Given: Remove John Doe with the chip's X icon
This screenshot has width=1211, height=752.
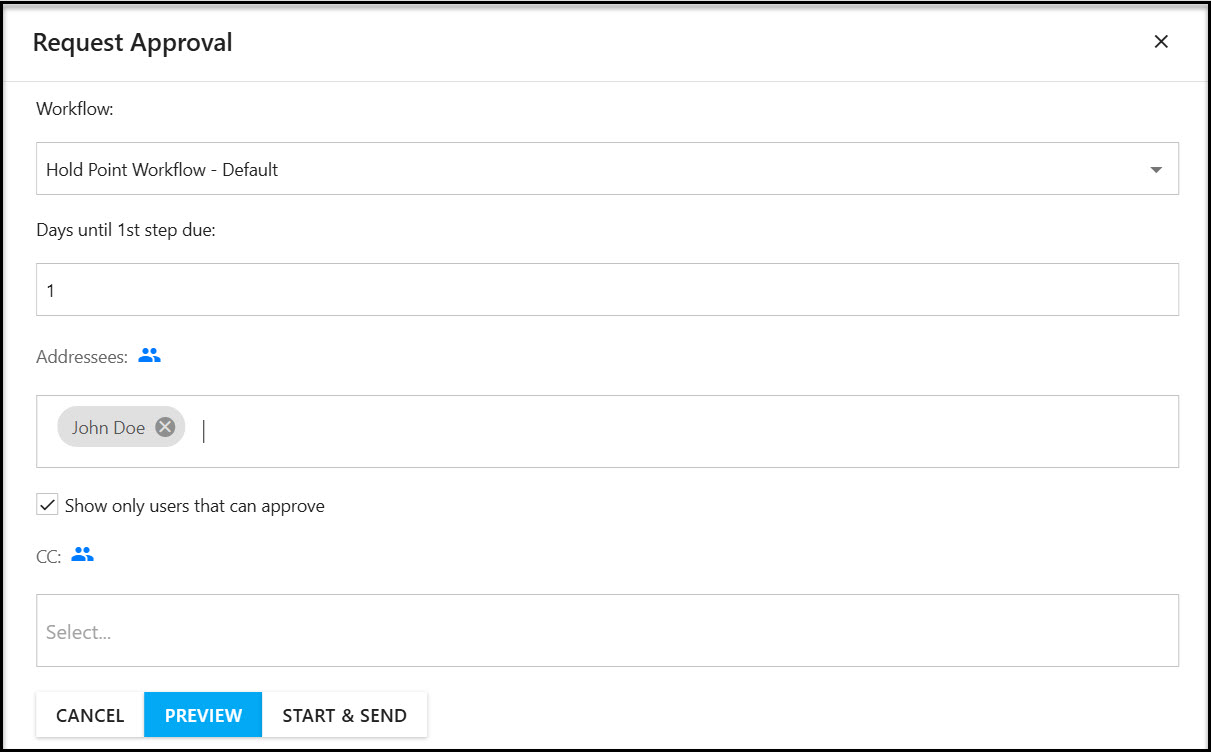Looking at the screenshot, I should point(165,427).
